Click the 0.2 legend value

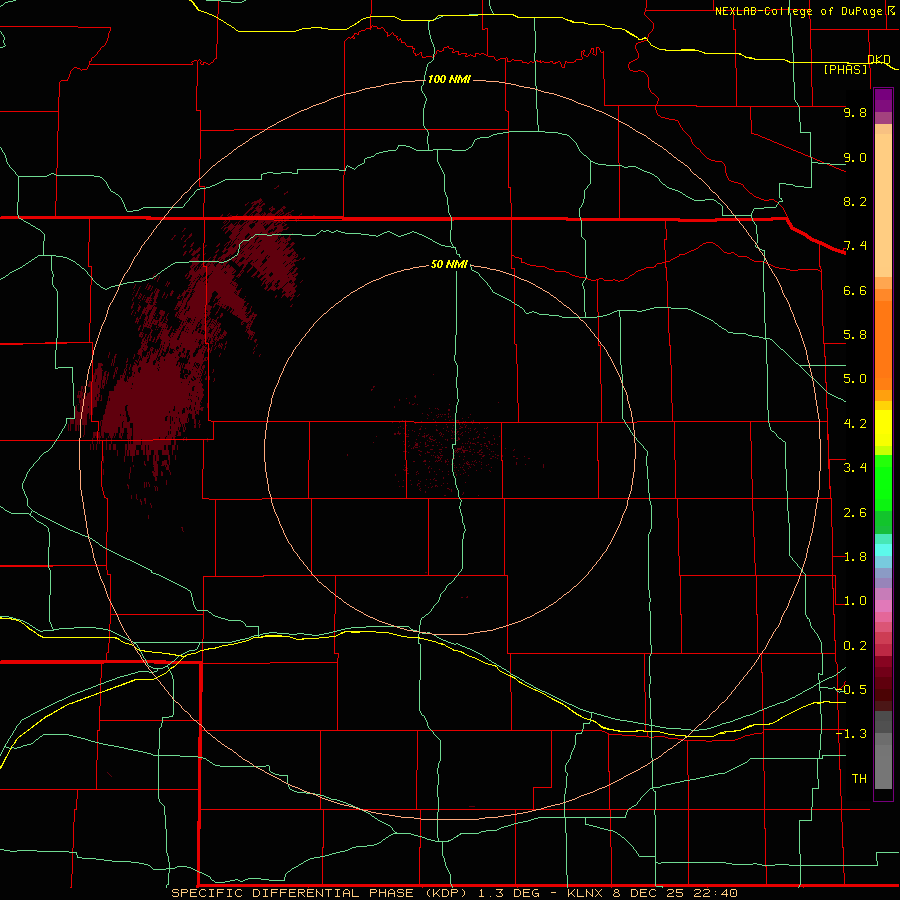click(x=855, y=646)
